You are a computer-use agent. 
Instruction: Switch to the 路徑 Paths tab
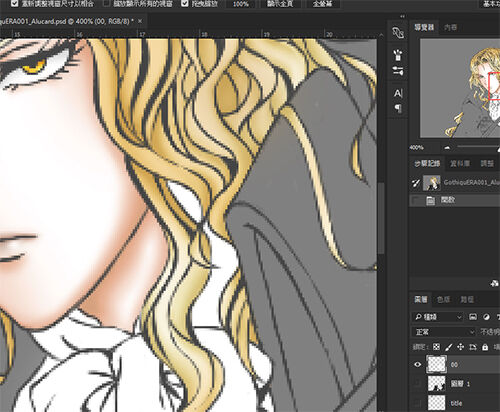coord(467,299)
